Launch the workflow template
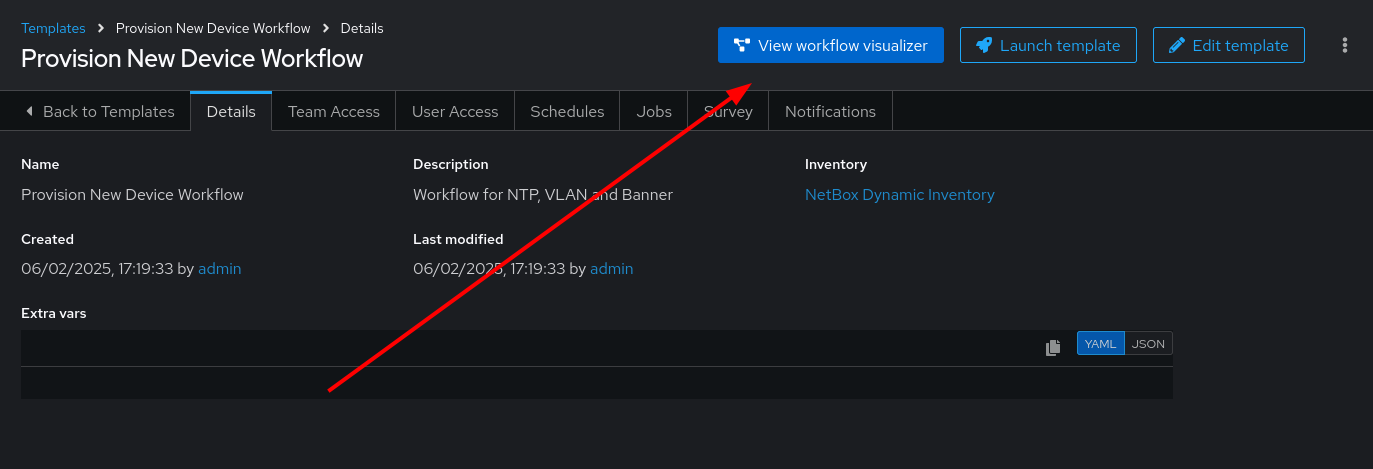1373x469 pixels. (x=1048, y=45)
